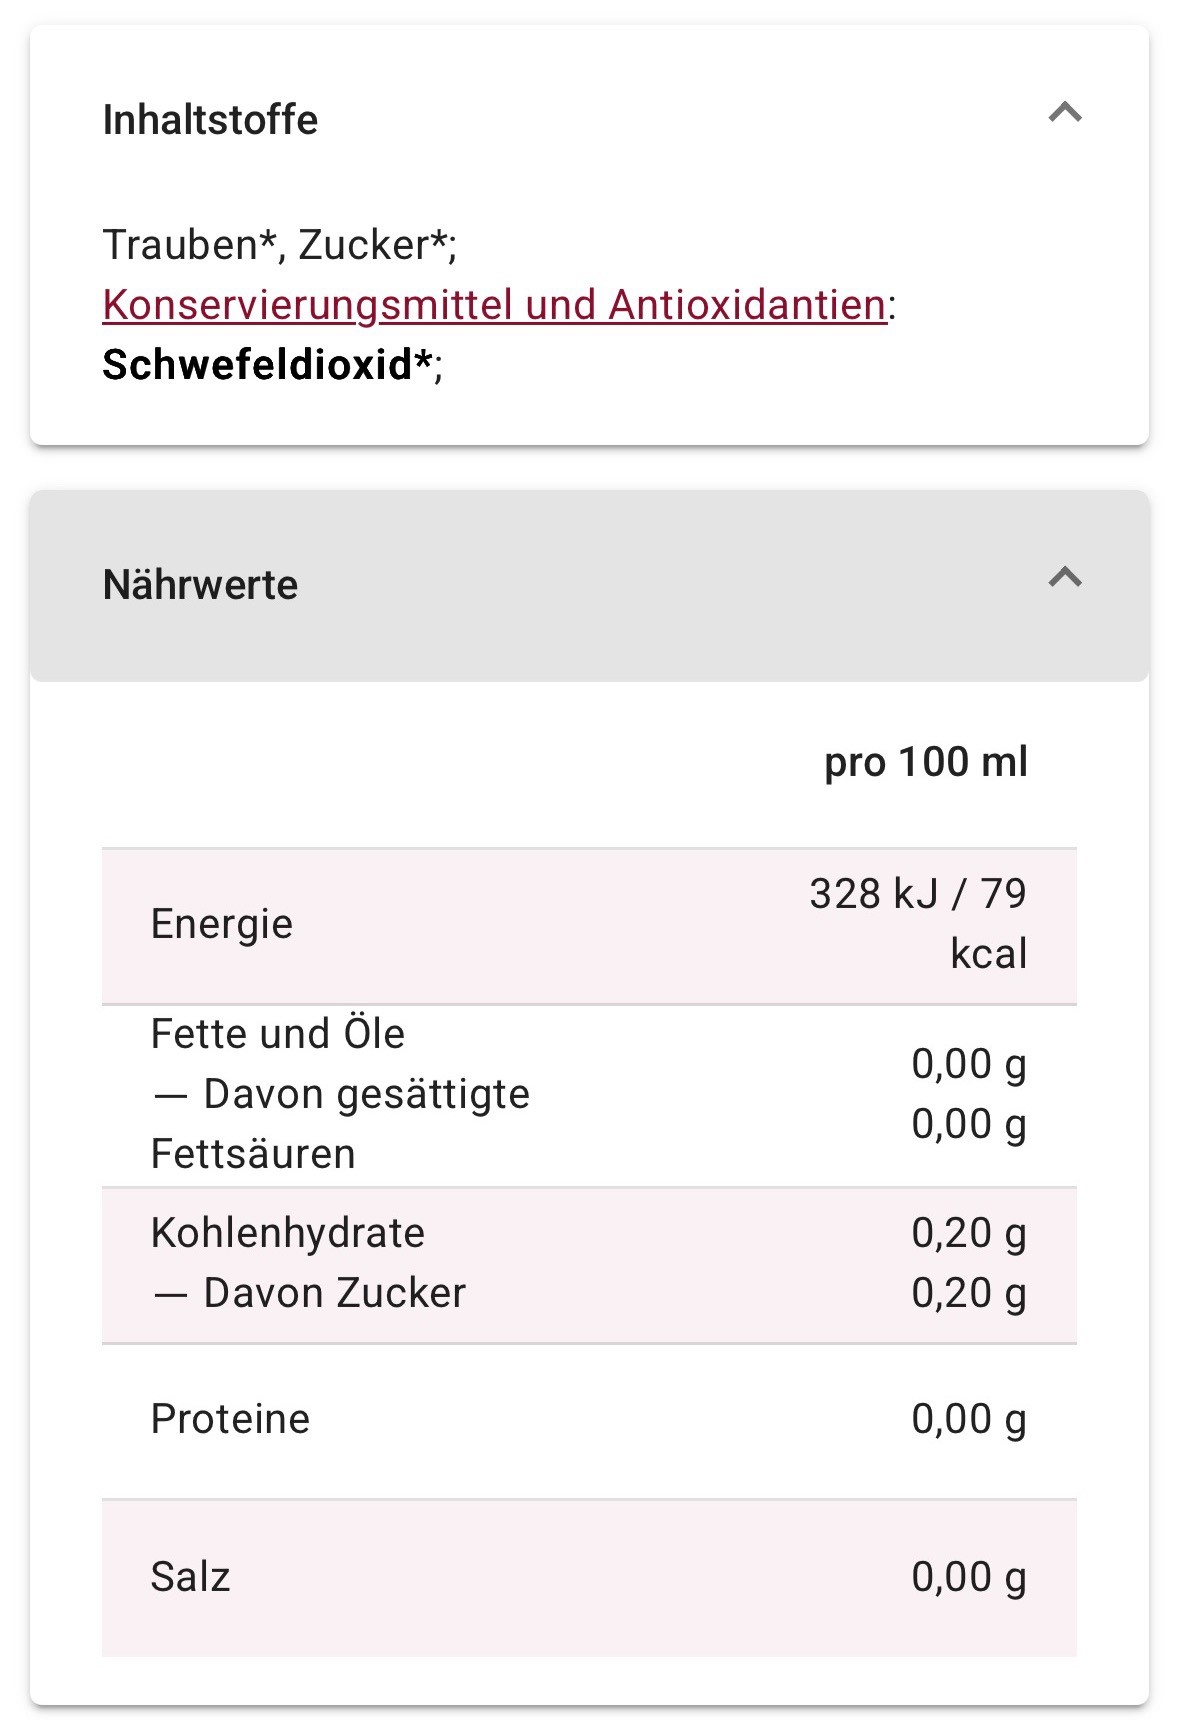Click the Inhaltstoffe section header

click(589, 119)
